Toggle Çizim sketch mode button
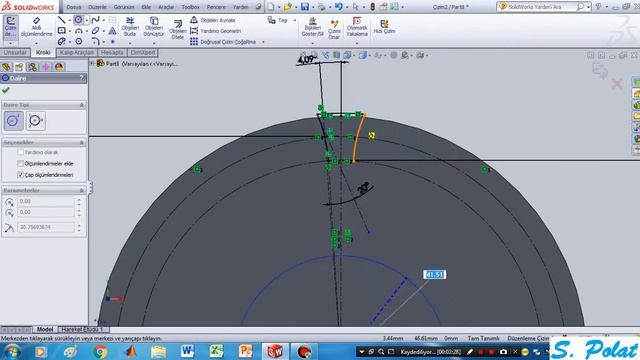This screenshot has height=360, width=640. 11,27
